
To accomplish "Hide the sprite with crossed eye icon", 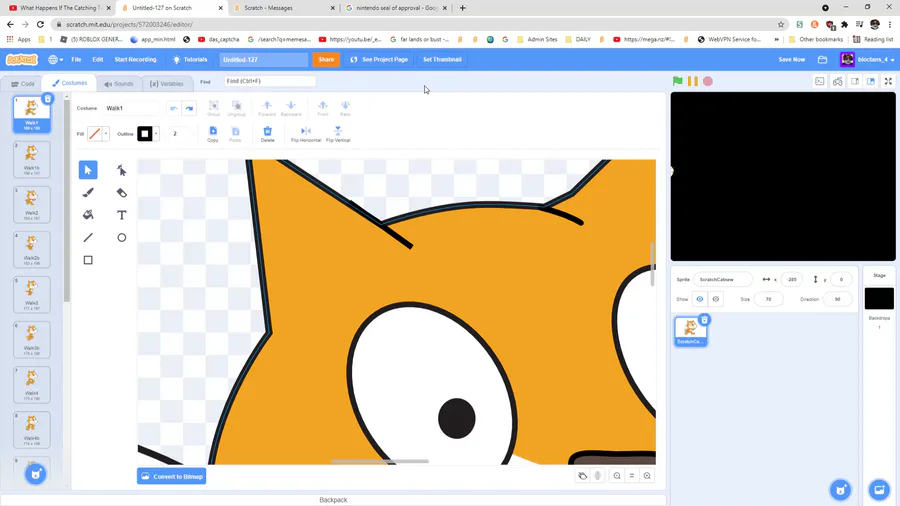I will (x=716, y=299).
